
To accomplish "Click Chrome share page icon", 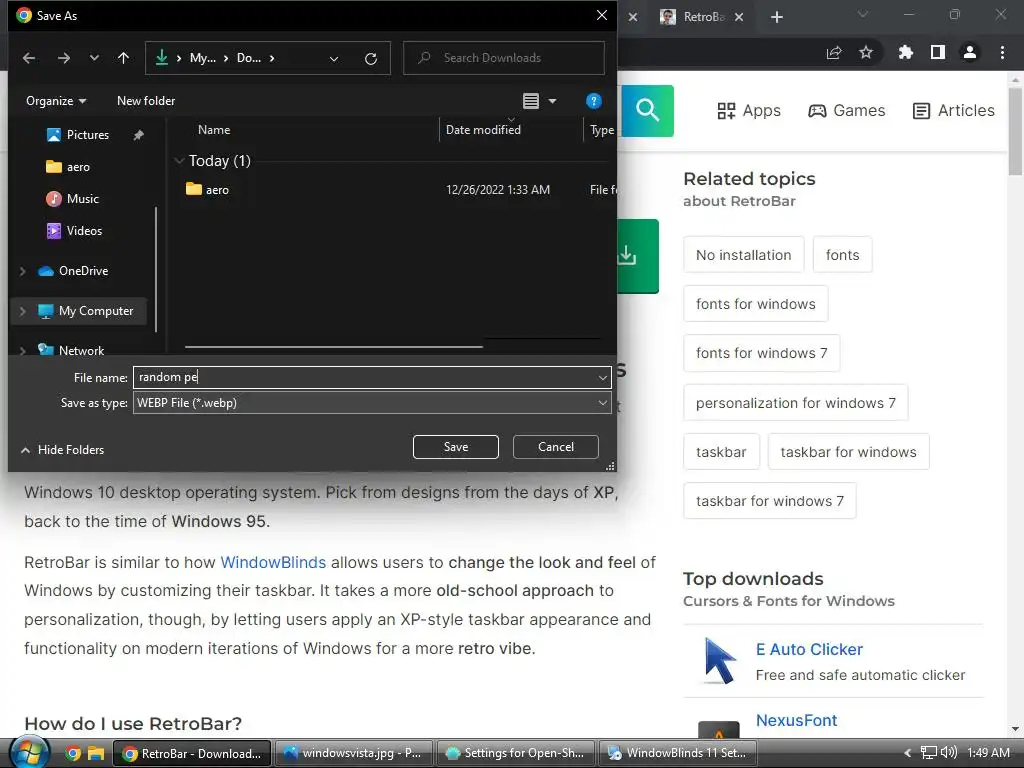I will (834, 53).
